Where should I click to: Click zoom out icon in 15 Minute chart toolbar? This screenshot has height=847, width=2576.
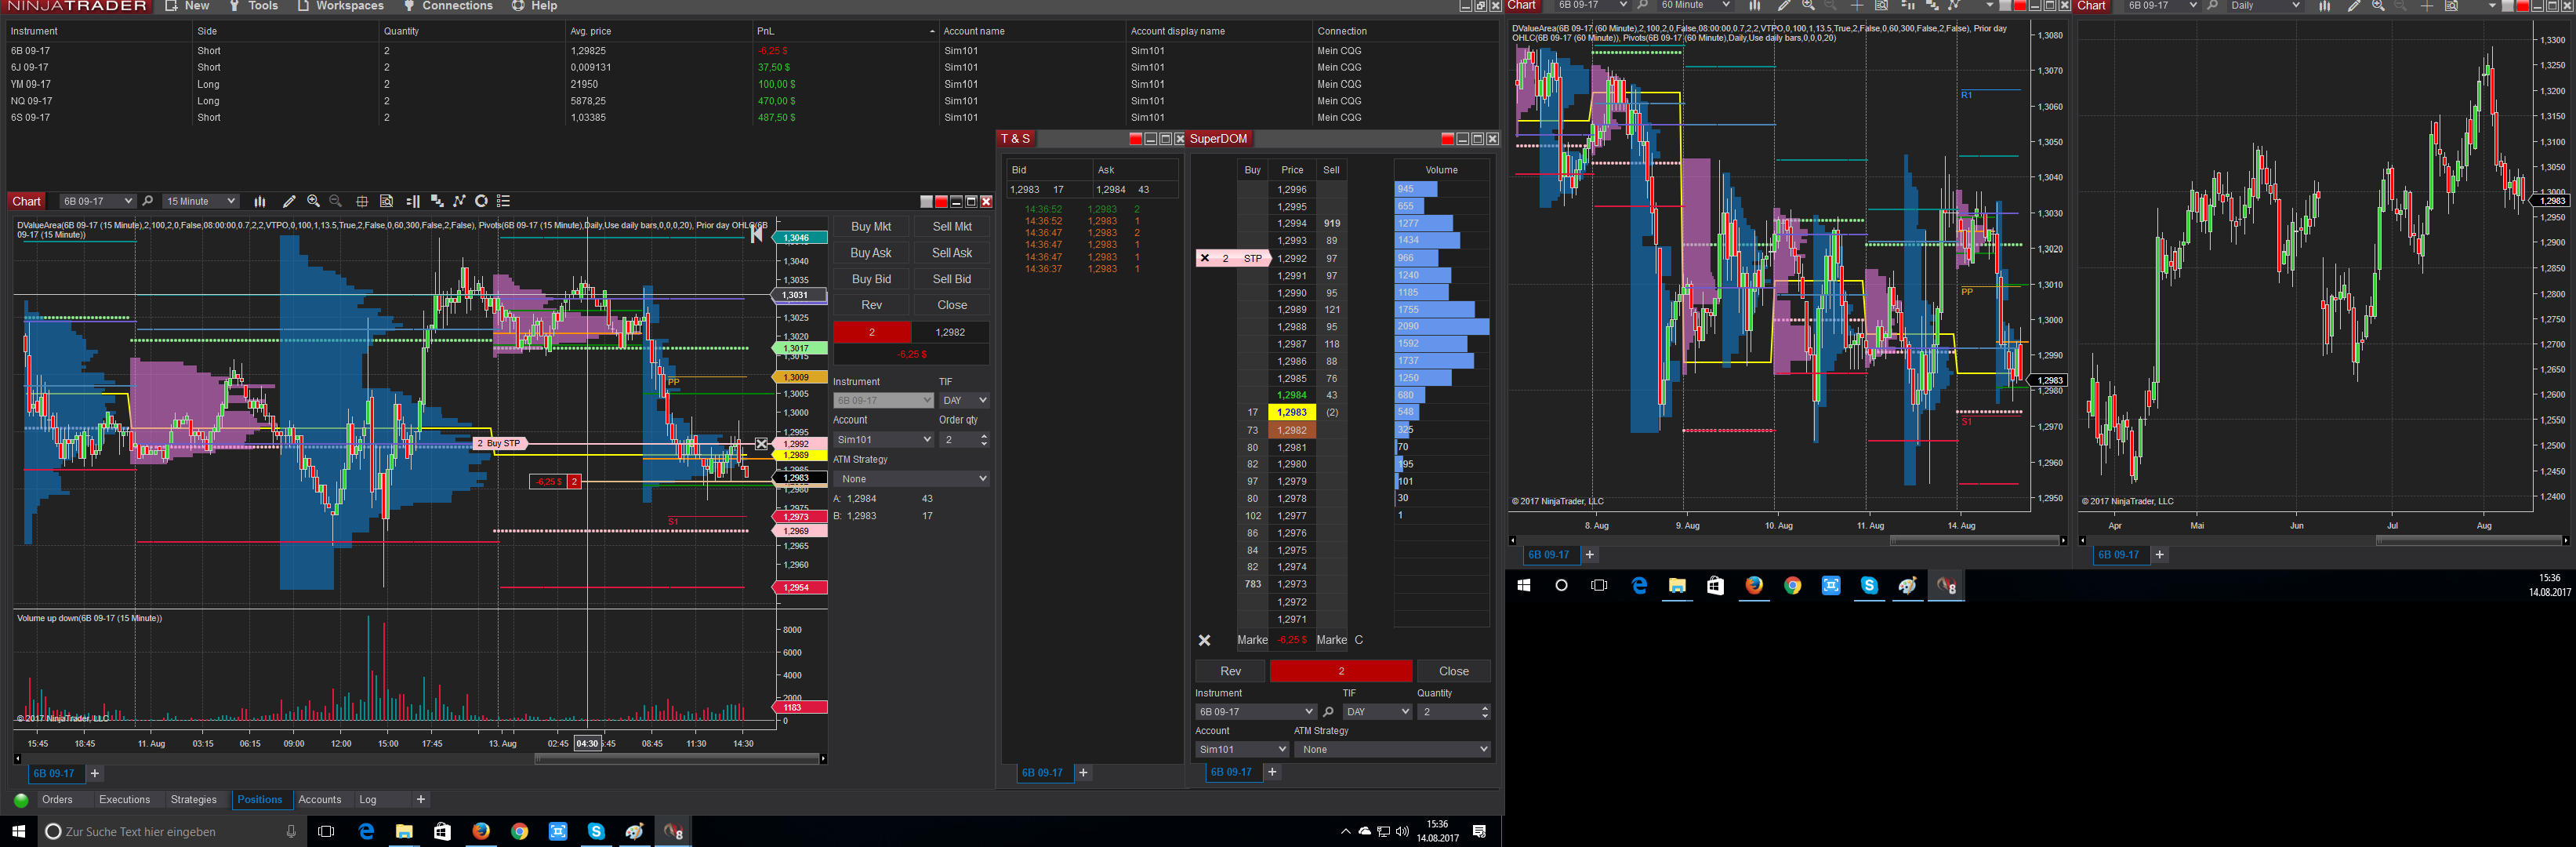336,201
